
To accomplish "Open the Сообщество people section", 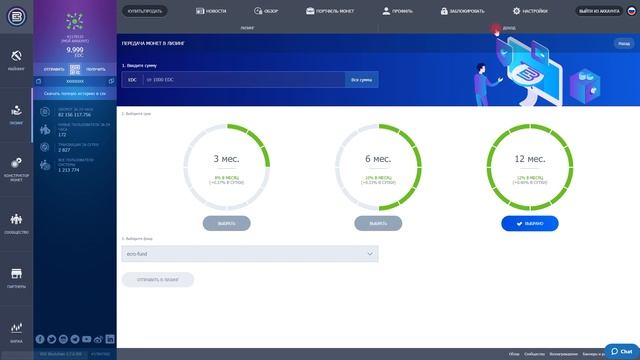I will pyautogui.click(x=16, y=223).
